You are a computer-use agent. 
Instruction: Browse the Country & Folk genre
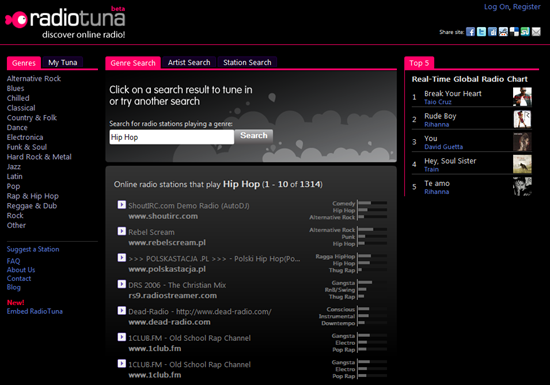(x=32, y=118)
